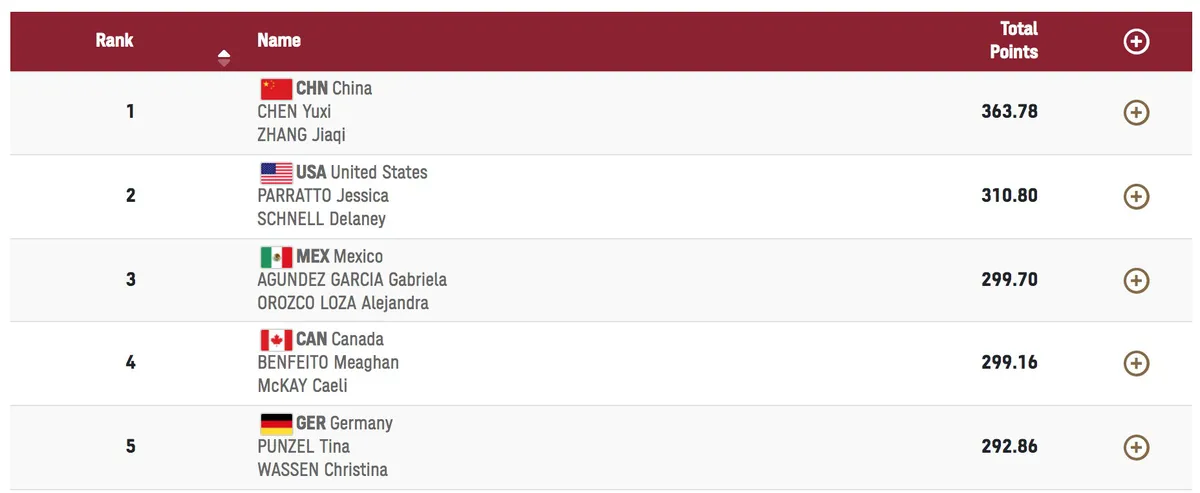The width and height of the screenshot is (1200, 493).
Task: Open athlete BENFEITO Meaghan
Action: 328,362
